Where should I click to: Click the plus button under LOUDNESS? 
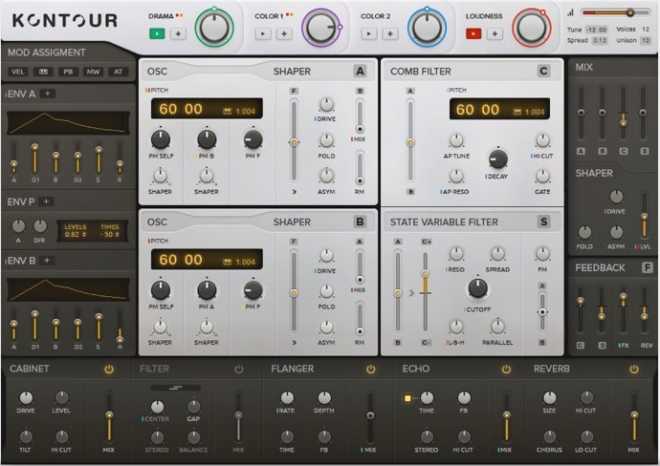point(495,33)
